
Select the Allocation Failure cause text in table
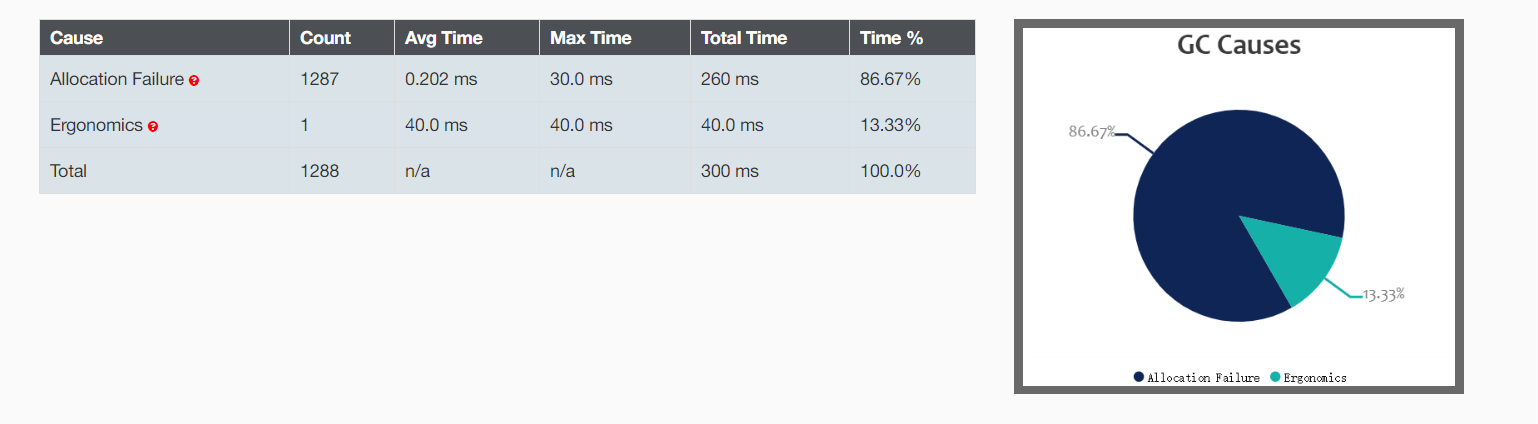pyautogui.click(x=117, y=79)
